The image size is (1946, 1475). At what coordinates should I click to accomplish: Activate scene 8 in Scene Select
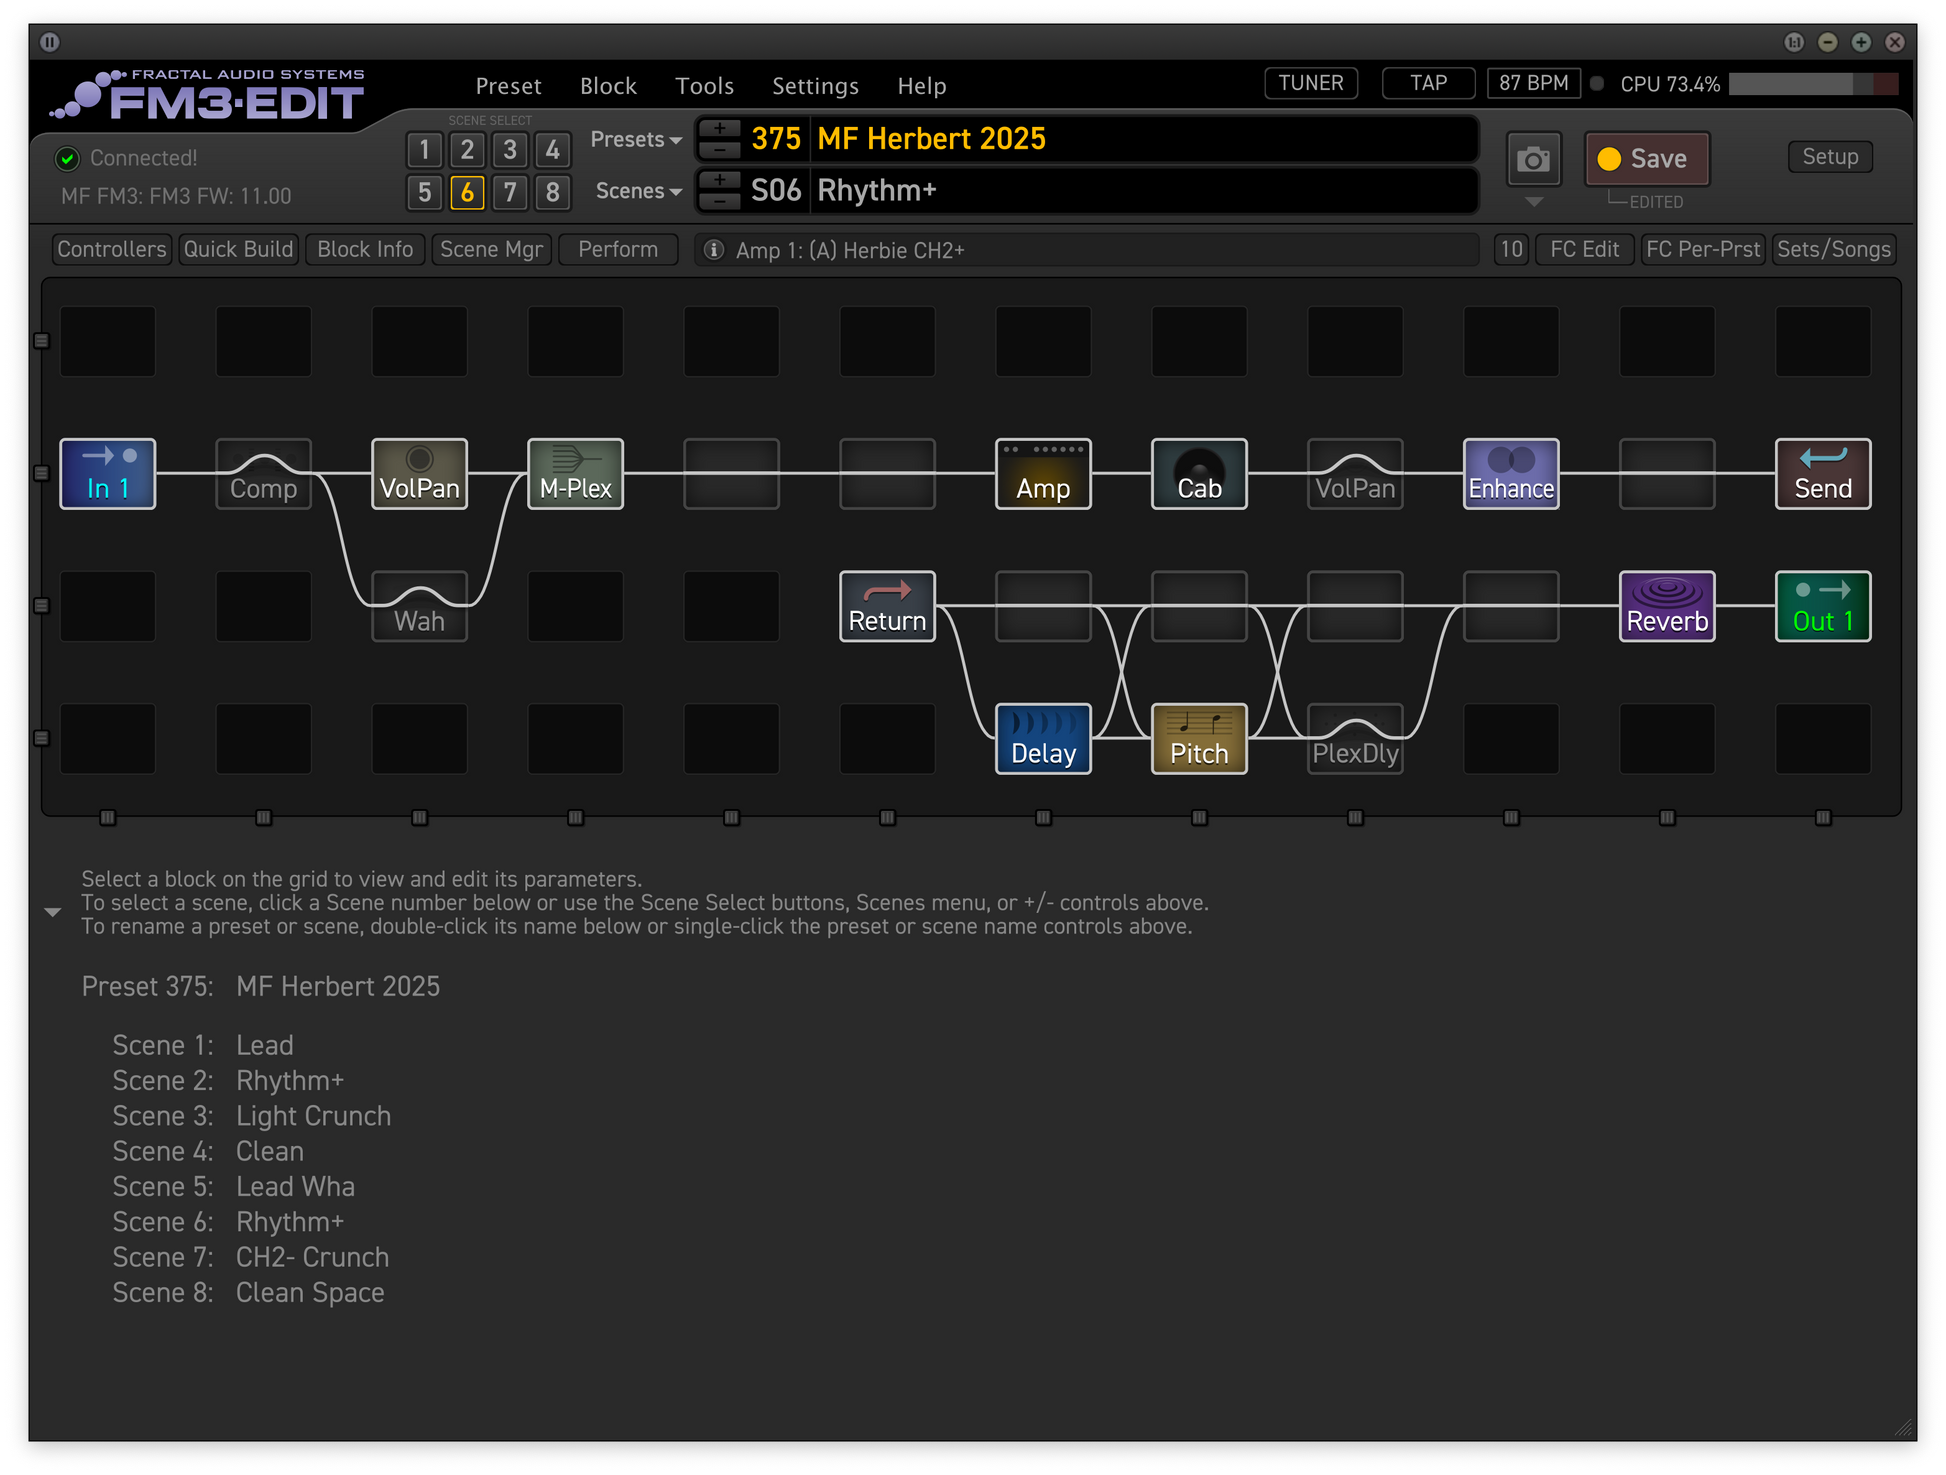552,192
